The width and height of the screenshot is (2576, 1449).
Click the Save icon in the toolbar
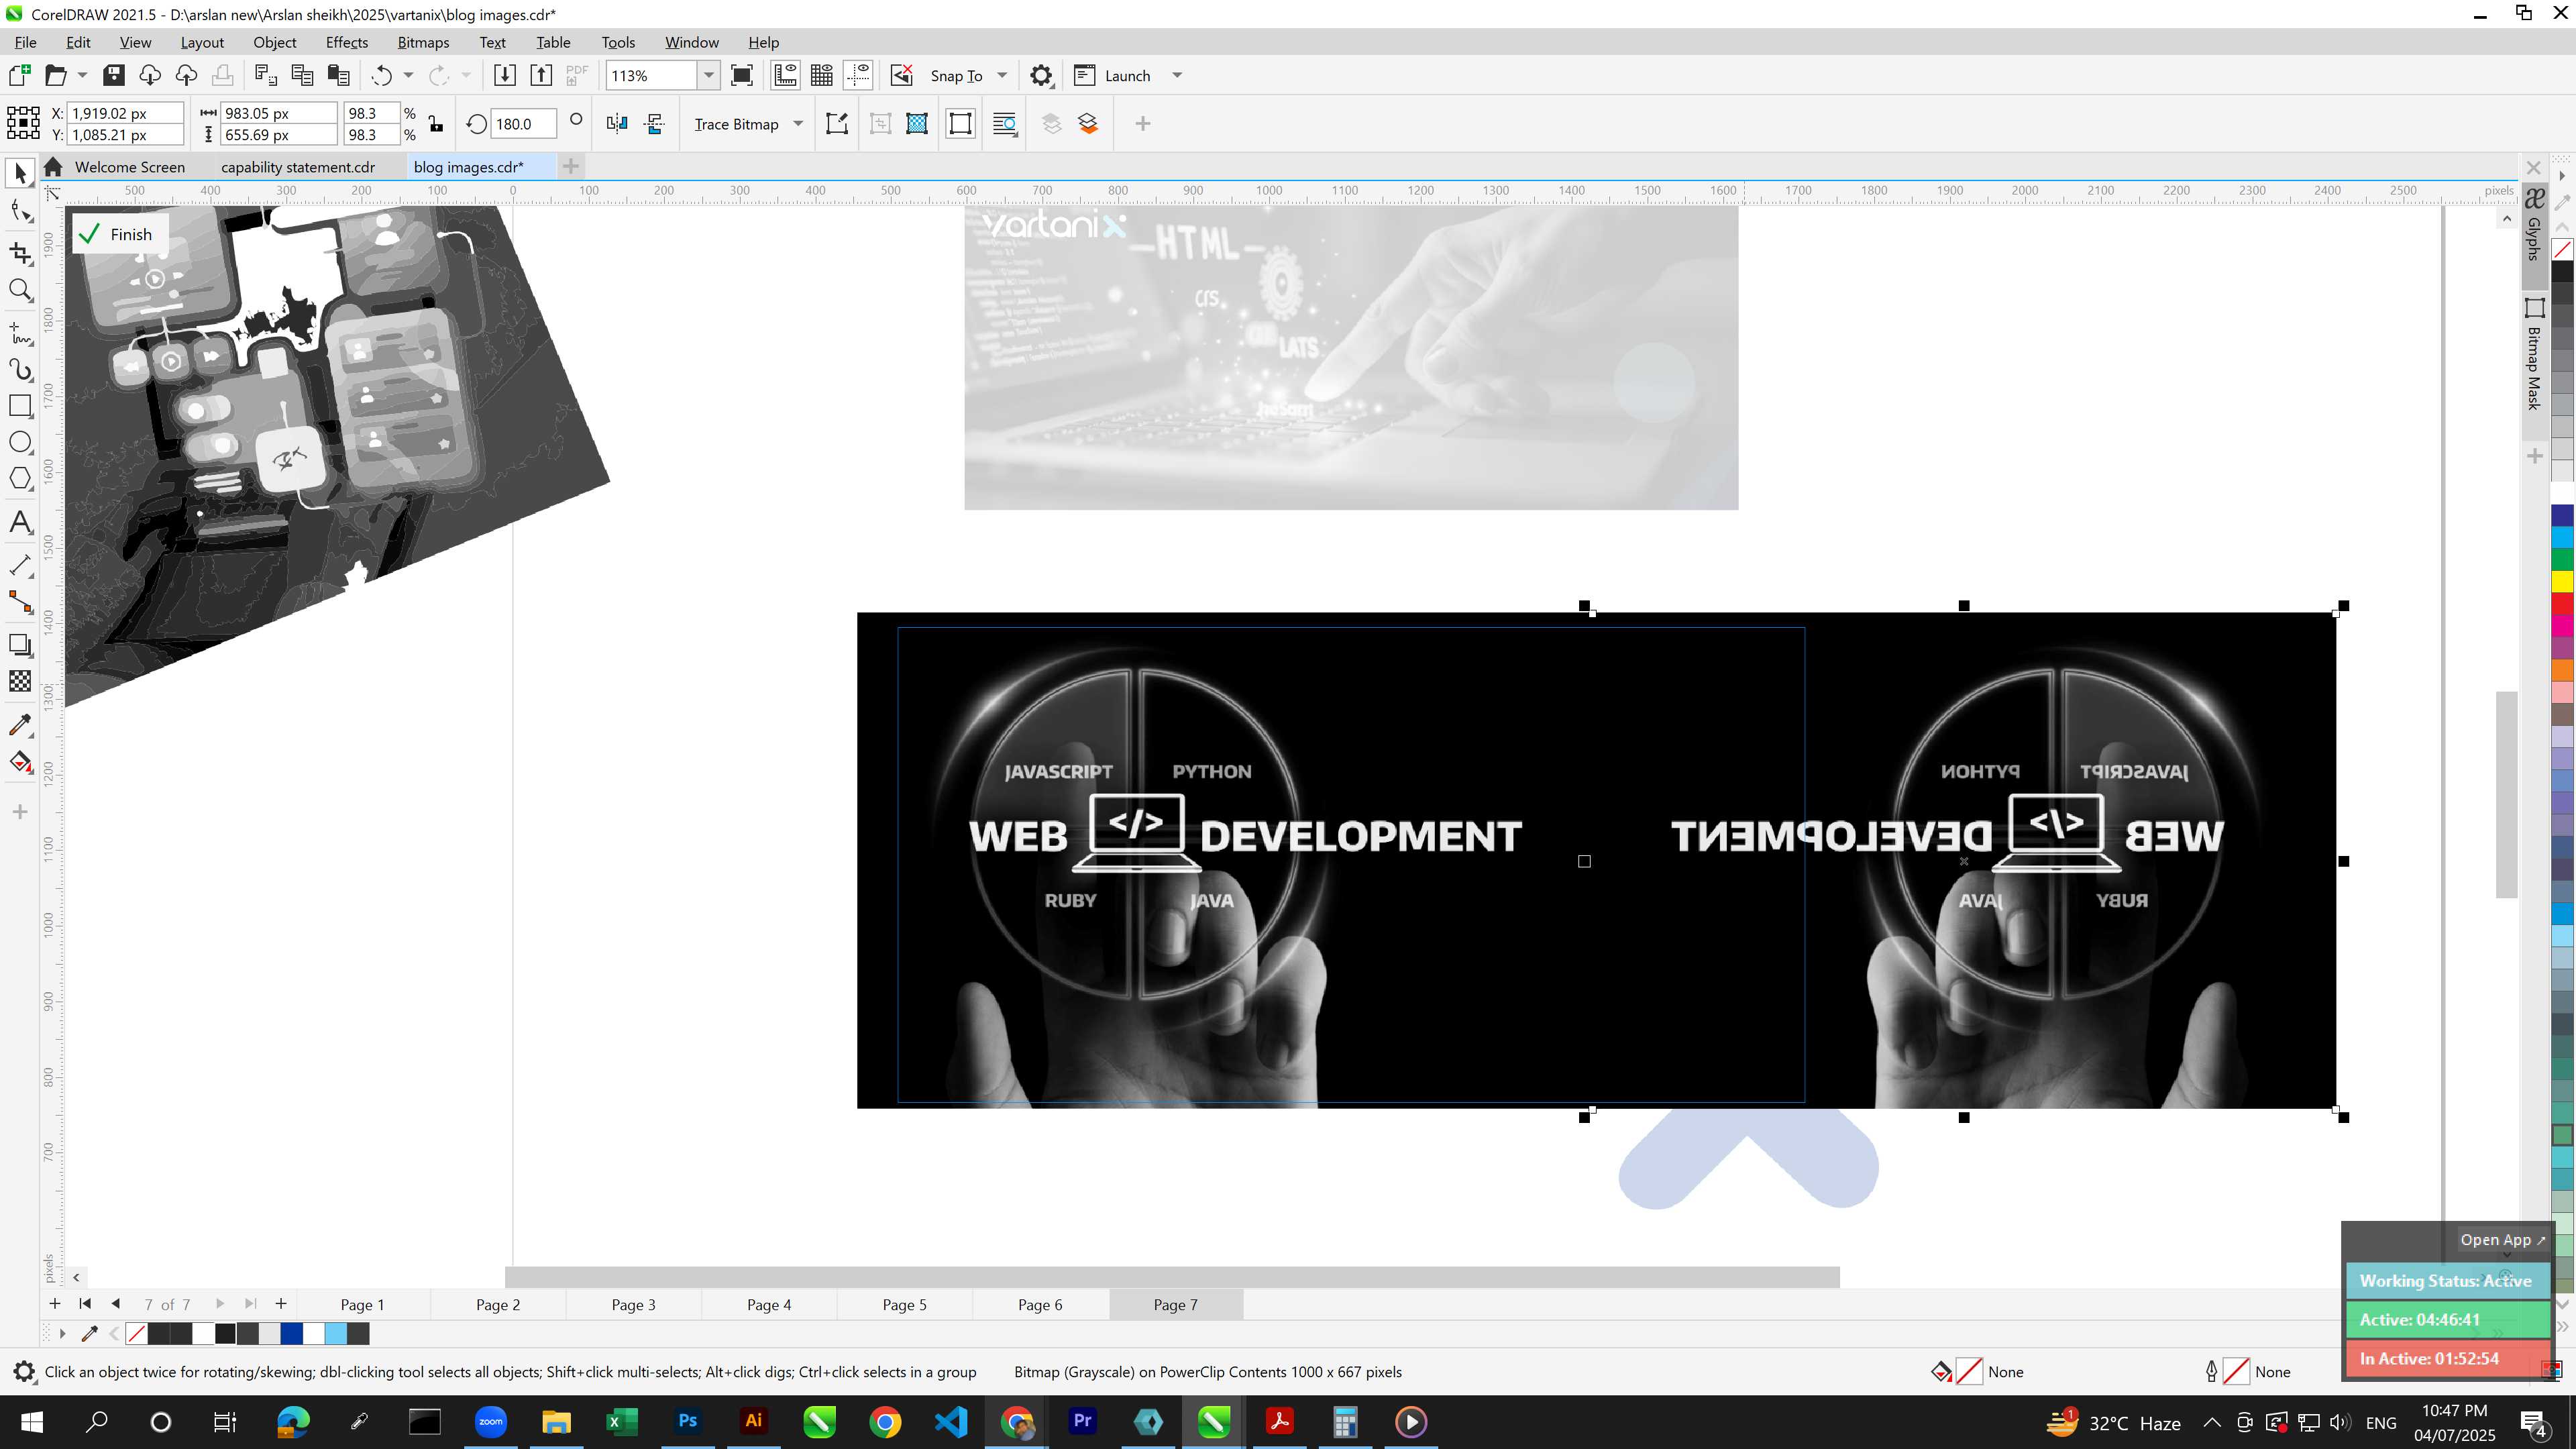tap(114, 76)
